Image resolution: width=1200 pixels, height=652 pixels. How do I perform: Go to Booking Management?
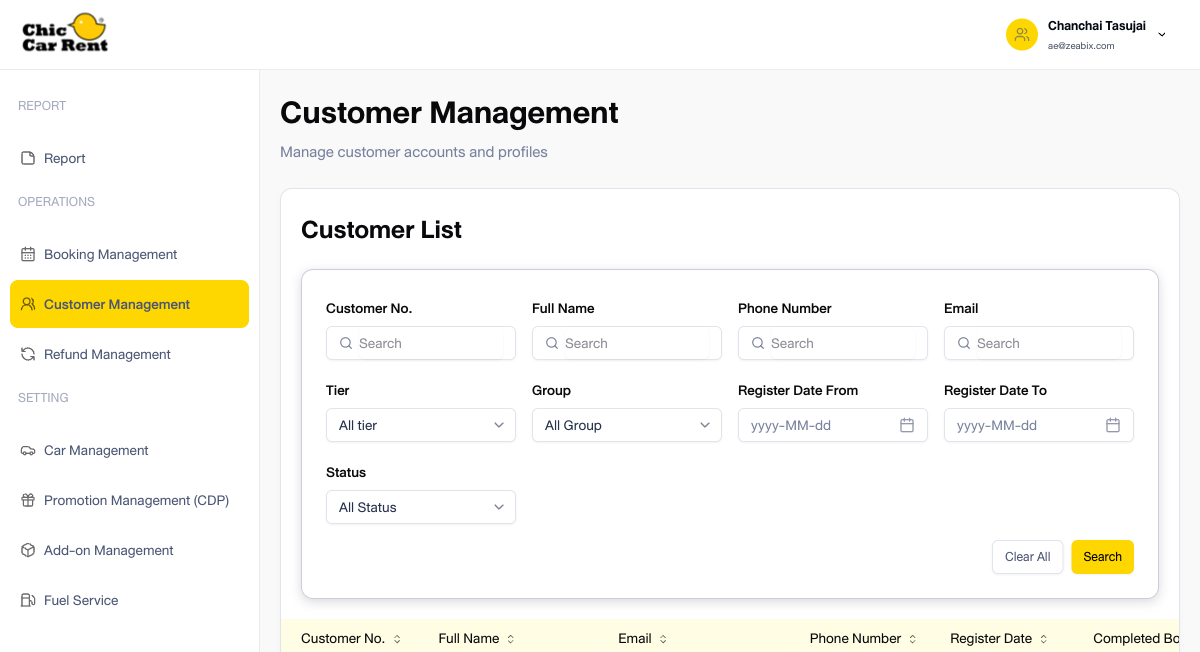[129, 254]
